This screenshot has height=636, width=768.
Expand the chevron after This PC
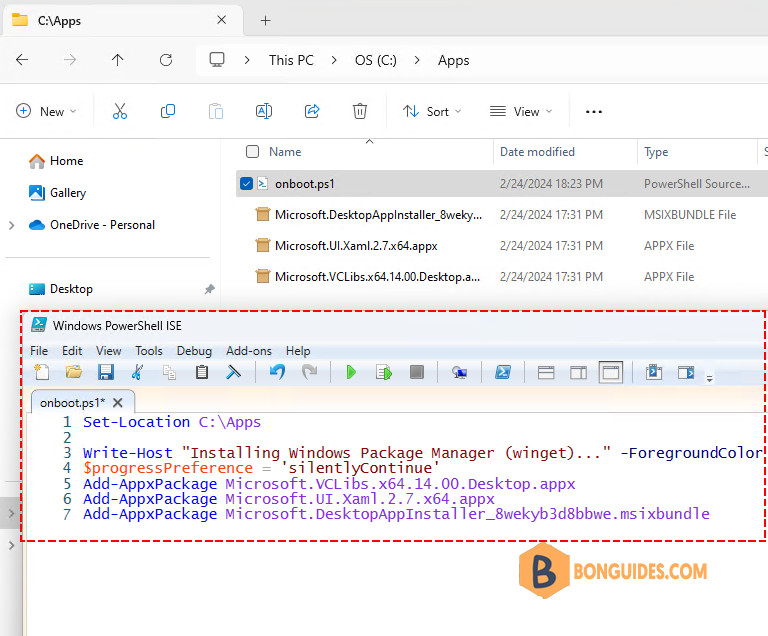334,60
